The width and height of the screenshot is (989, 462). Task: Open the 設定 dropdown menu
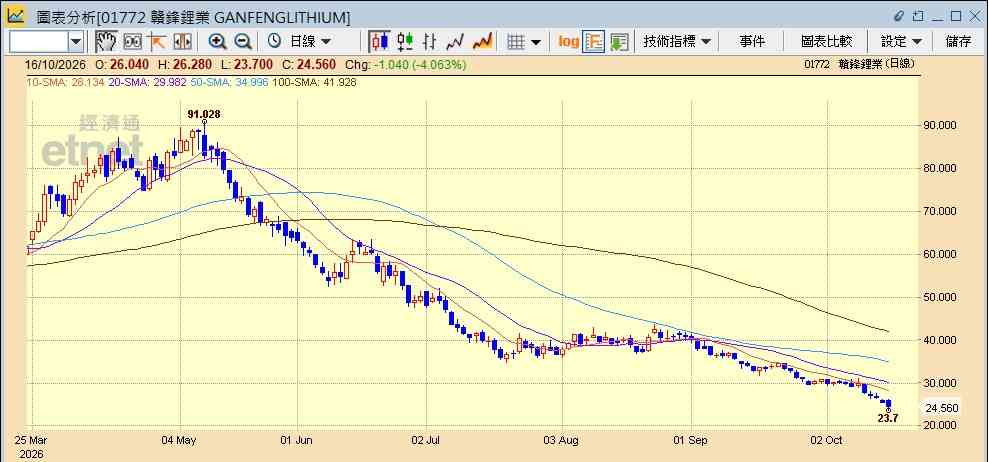click(901, 42)
